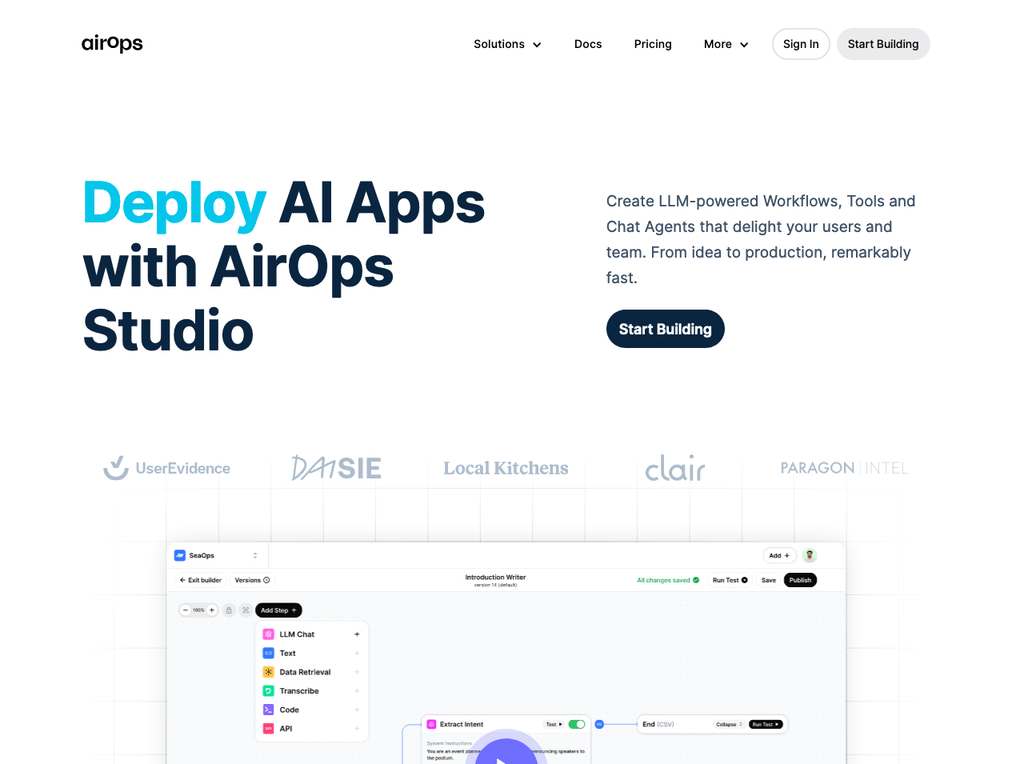Click the plus next to API
Image resolution: width=1024 pixels, height=764 pixels.
(x=357, y=729)
